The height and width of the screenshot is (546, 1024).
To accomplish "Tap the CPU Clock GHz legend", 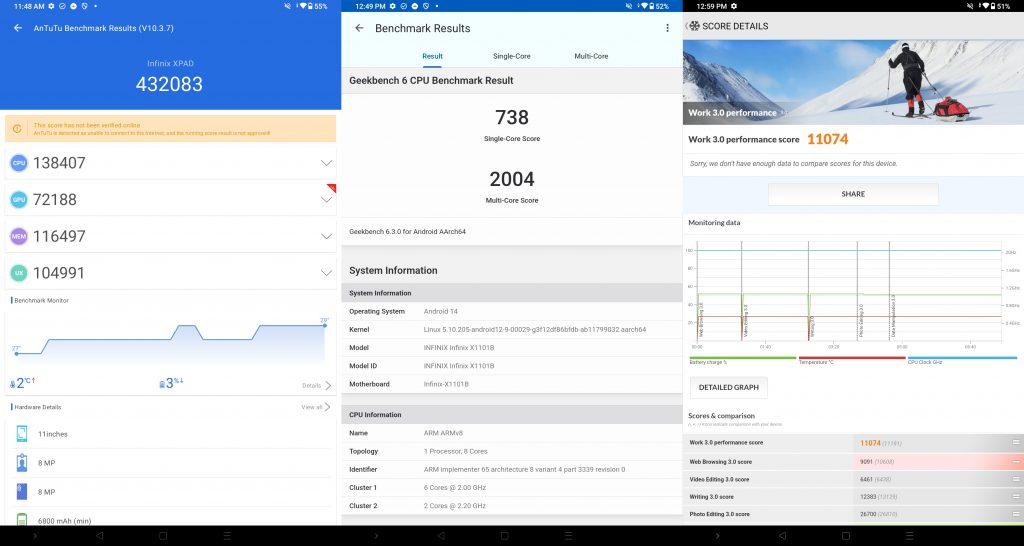I will (962, 360).
